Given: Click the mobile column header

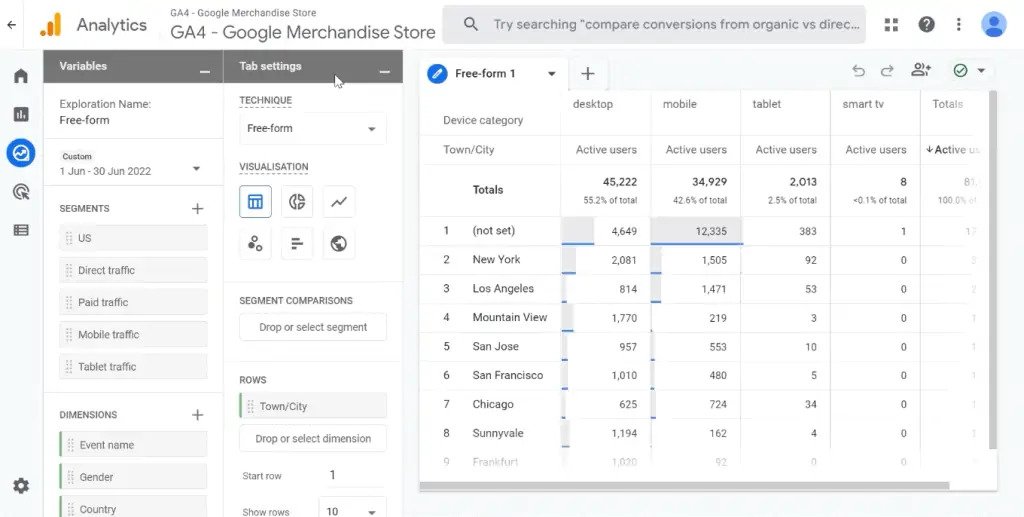Looking at the screenshot, I should coord(679,104).
